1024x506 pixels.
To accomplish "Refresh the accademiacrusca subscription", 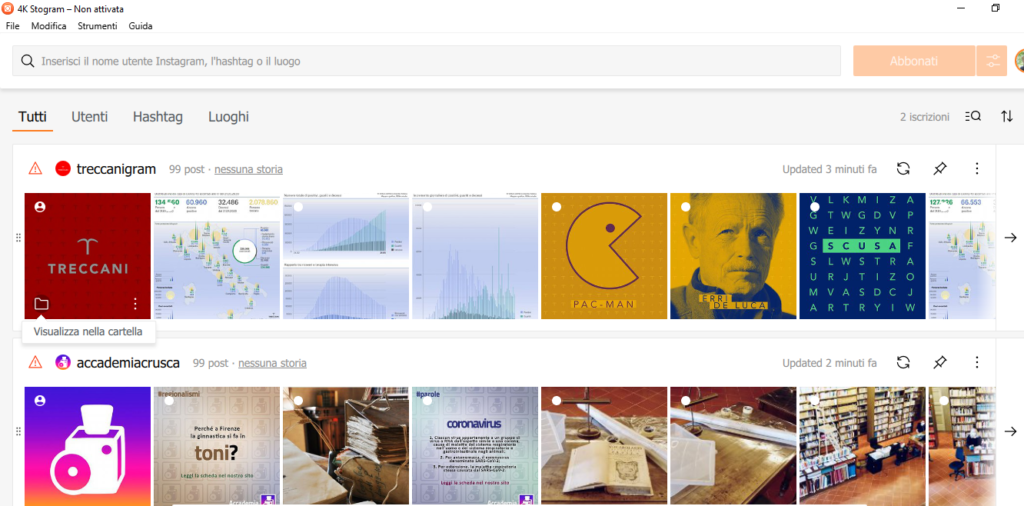I will pyautogui.click(x=903, y=362).
